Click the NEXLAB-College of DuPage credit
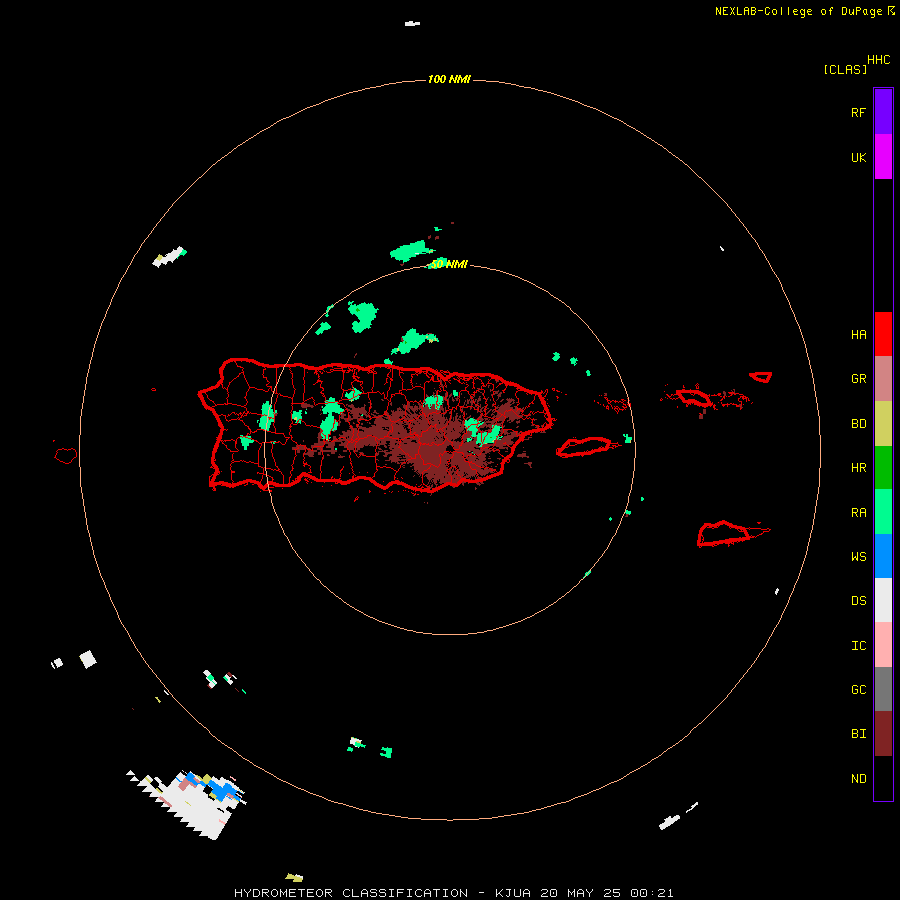900x900 pixels. [804, 11]
